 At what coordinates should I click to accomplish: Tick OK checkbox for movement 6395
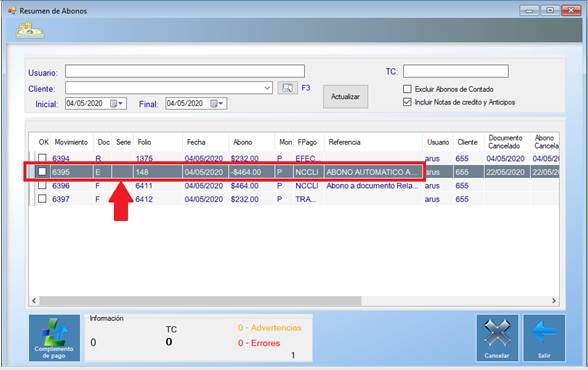[x=42, y=172]
